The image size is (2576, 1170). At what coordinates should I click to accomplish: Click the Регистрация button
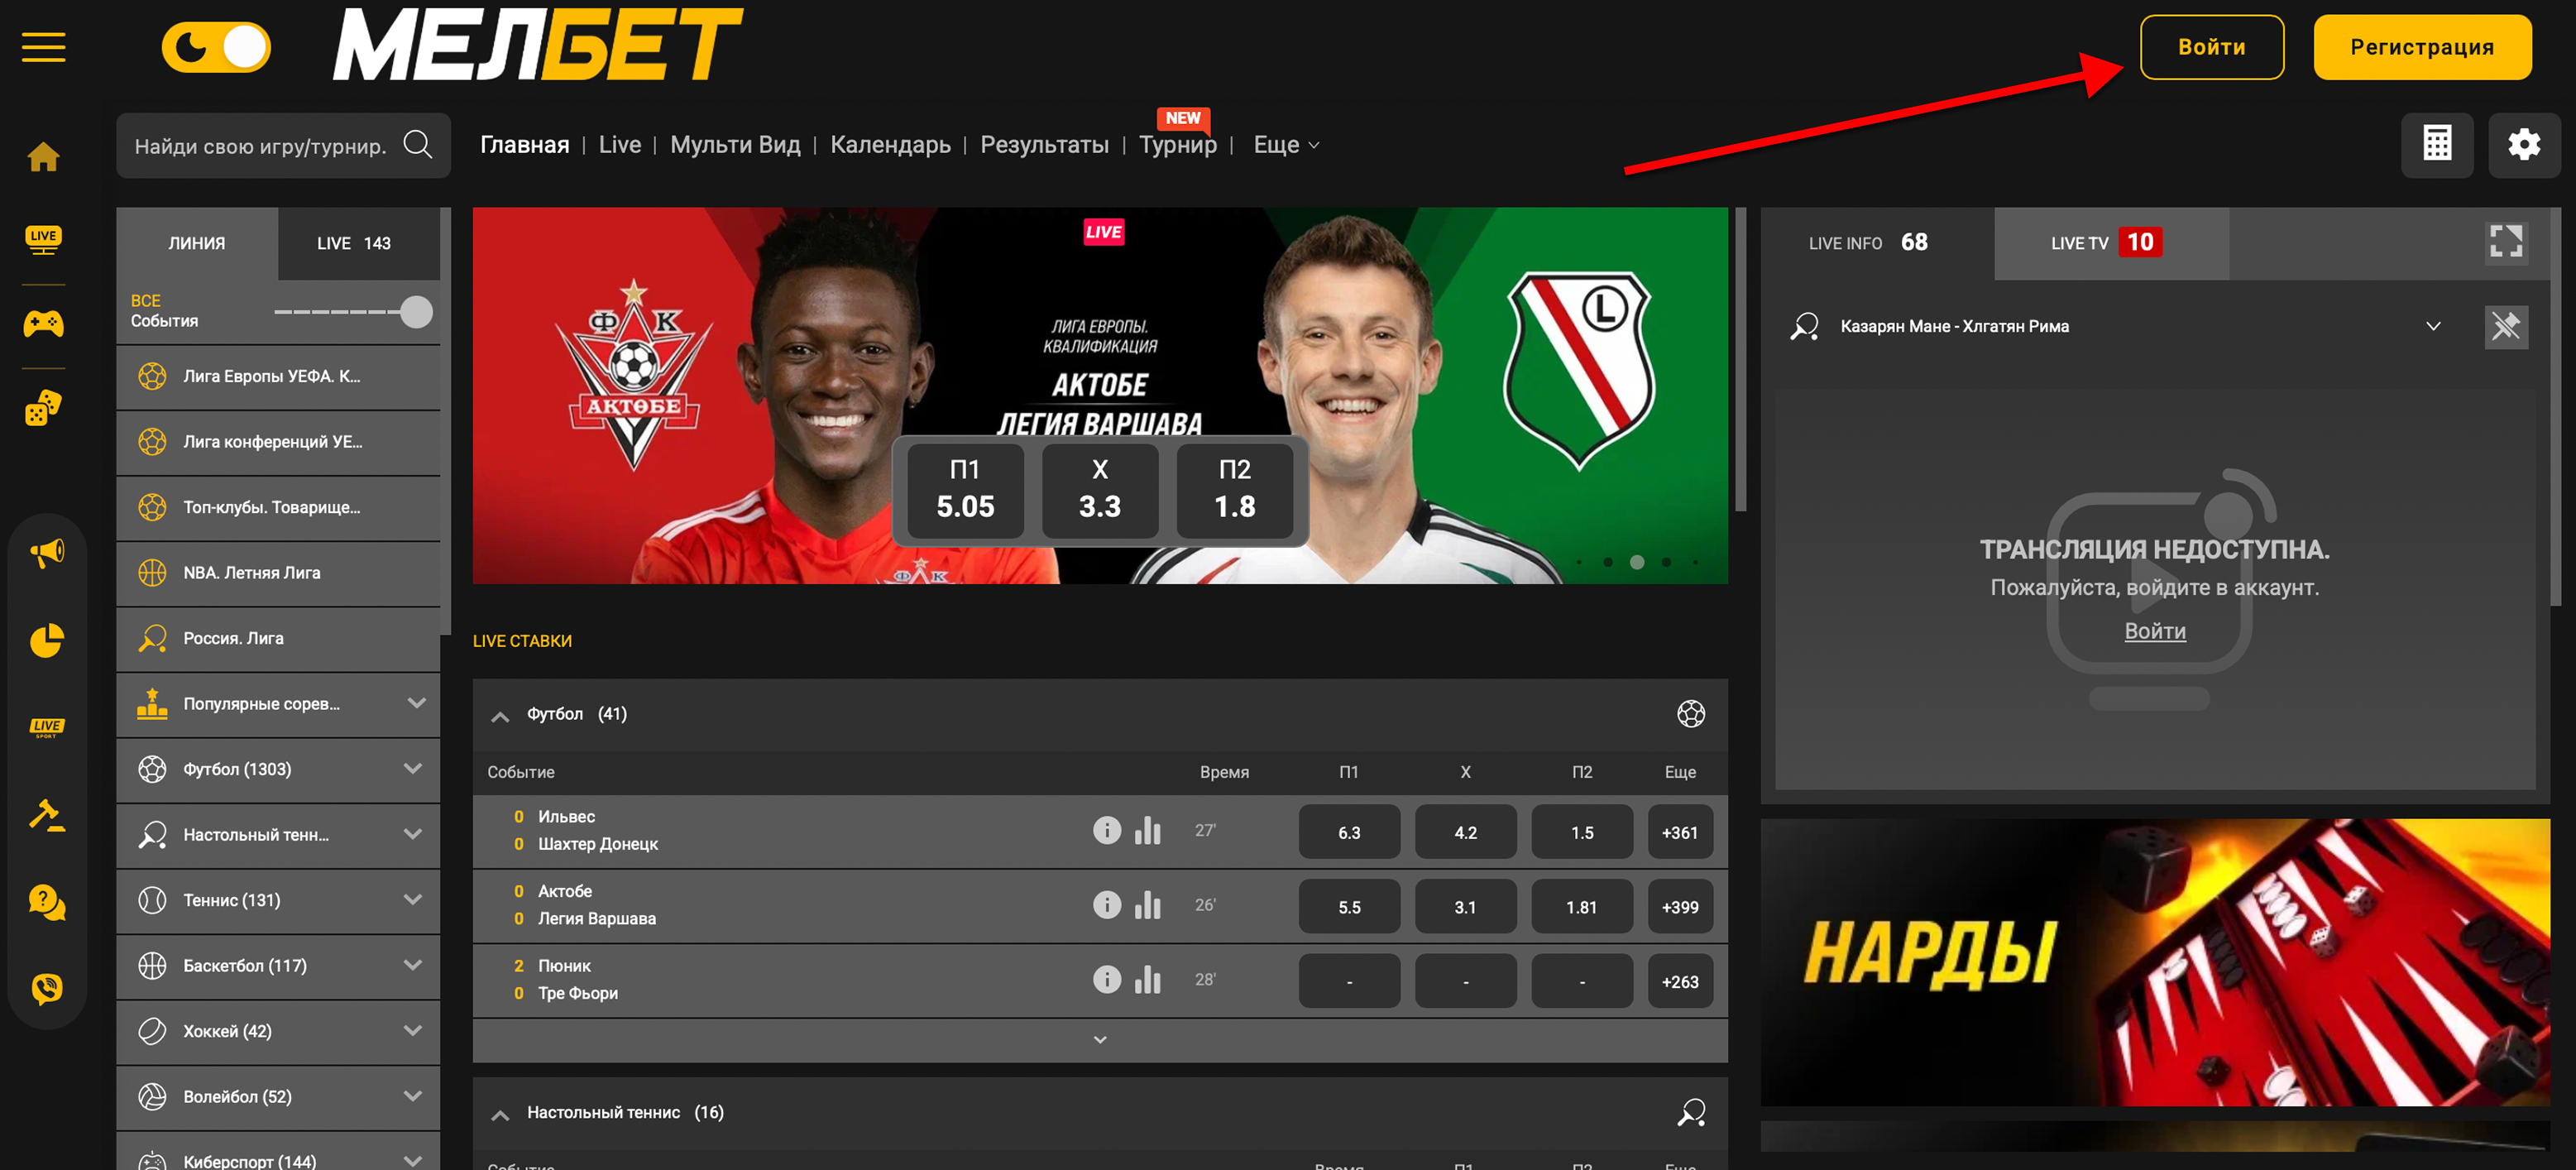click(x=2422, y=47)
